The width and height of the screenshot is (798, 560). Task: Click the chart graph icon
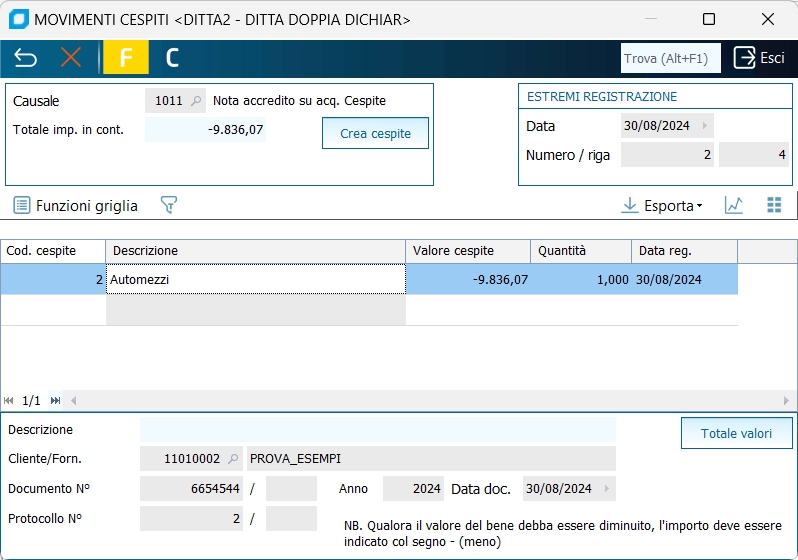[734, 205]
